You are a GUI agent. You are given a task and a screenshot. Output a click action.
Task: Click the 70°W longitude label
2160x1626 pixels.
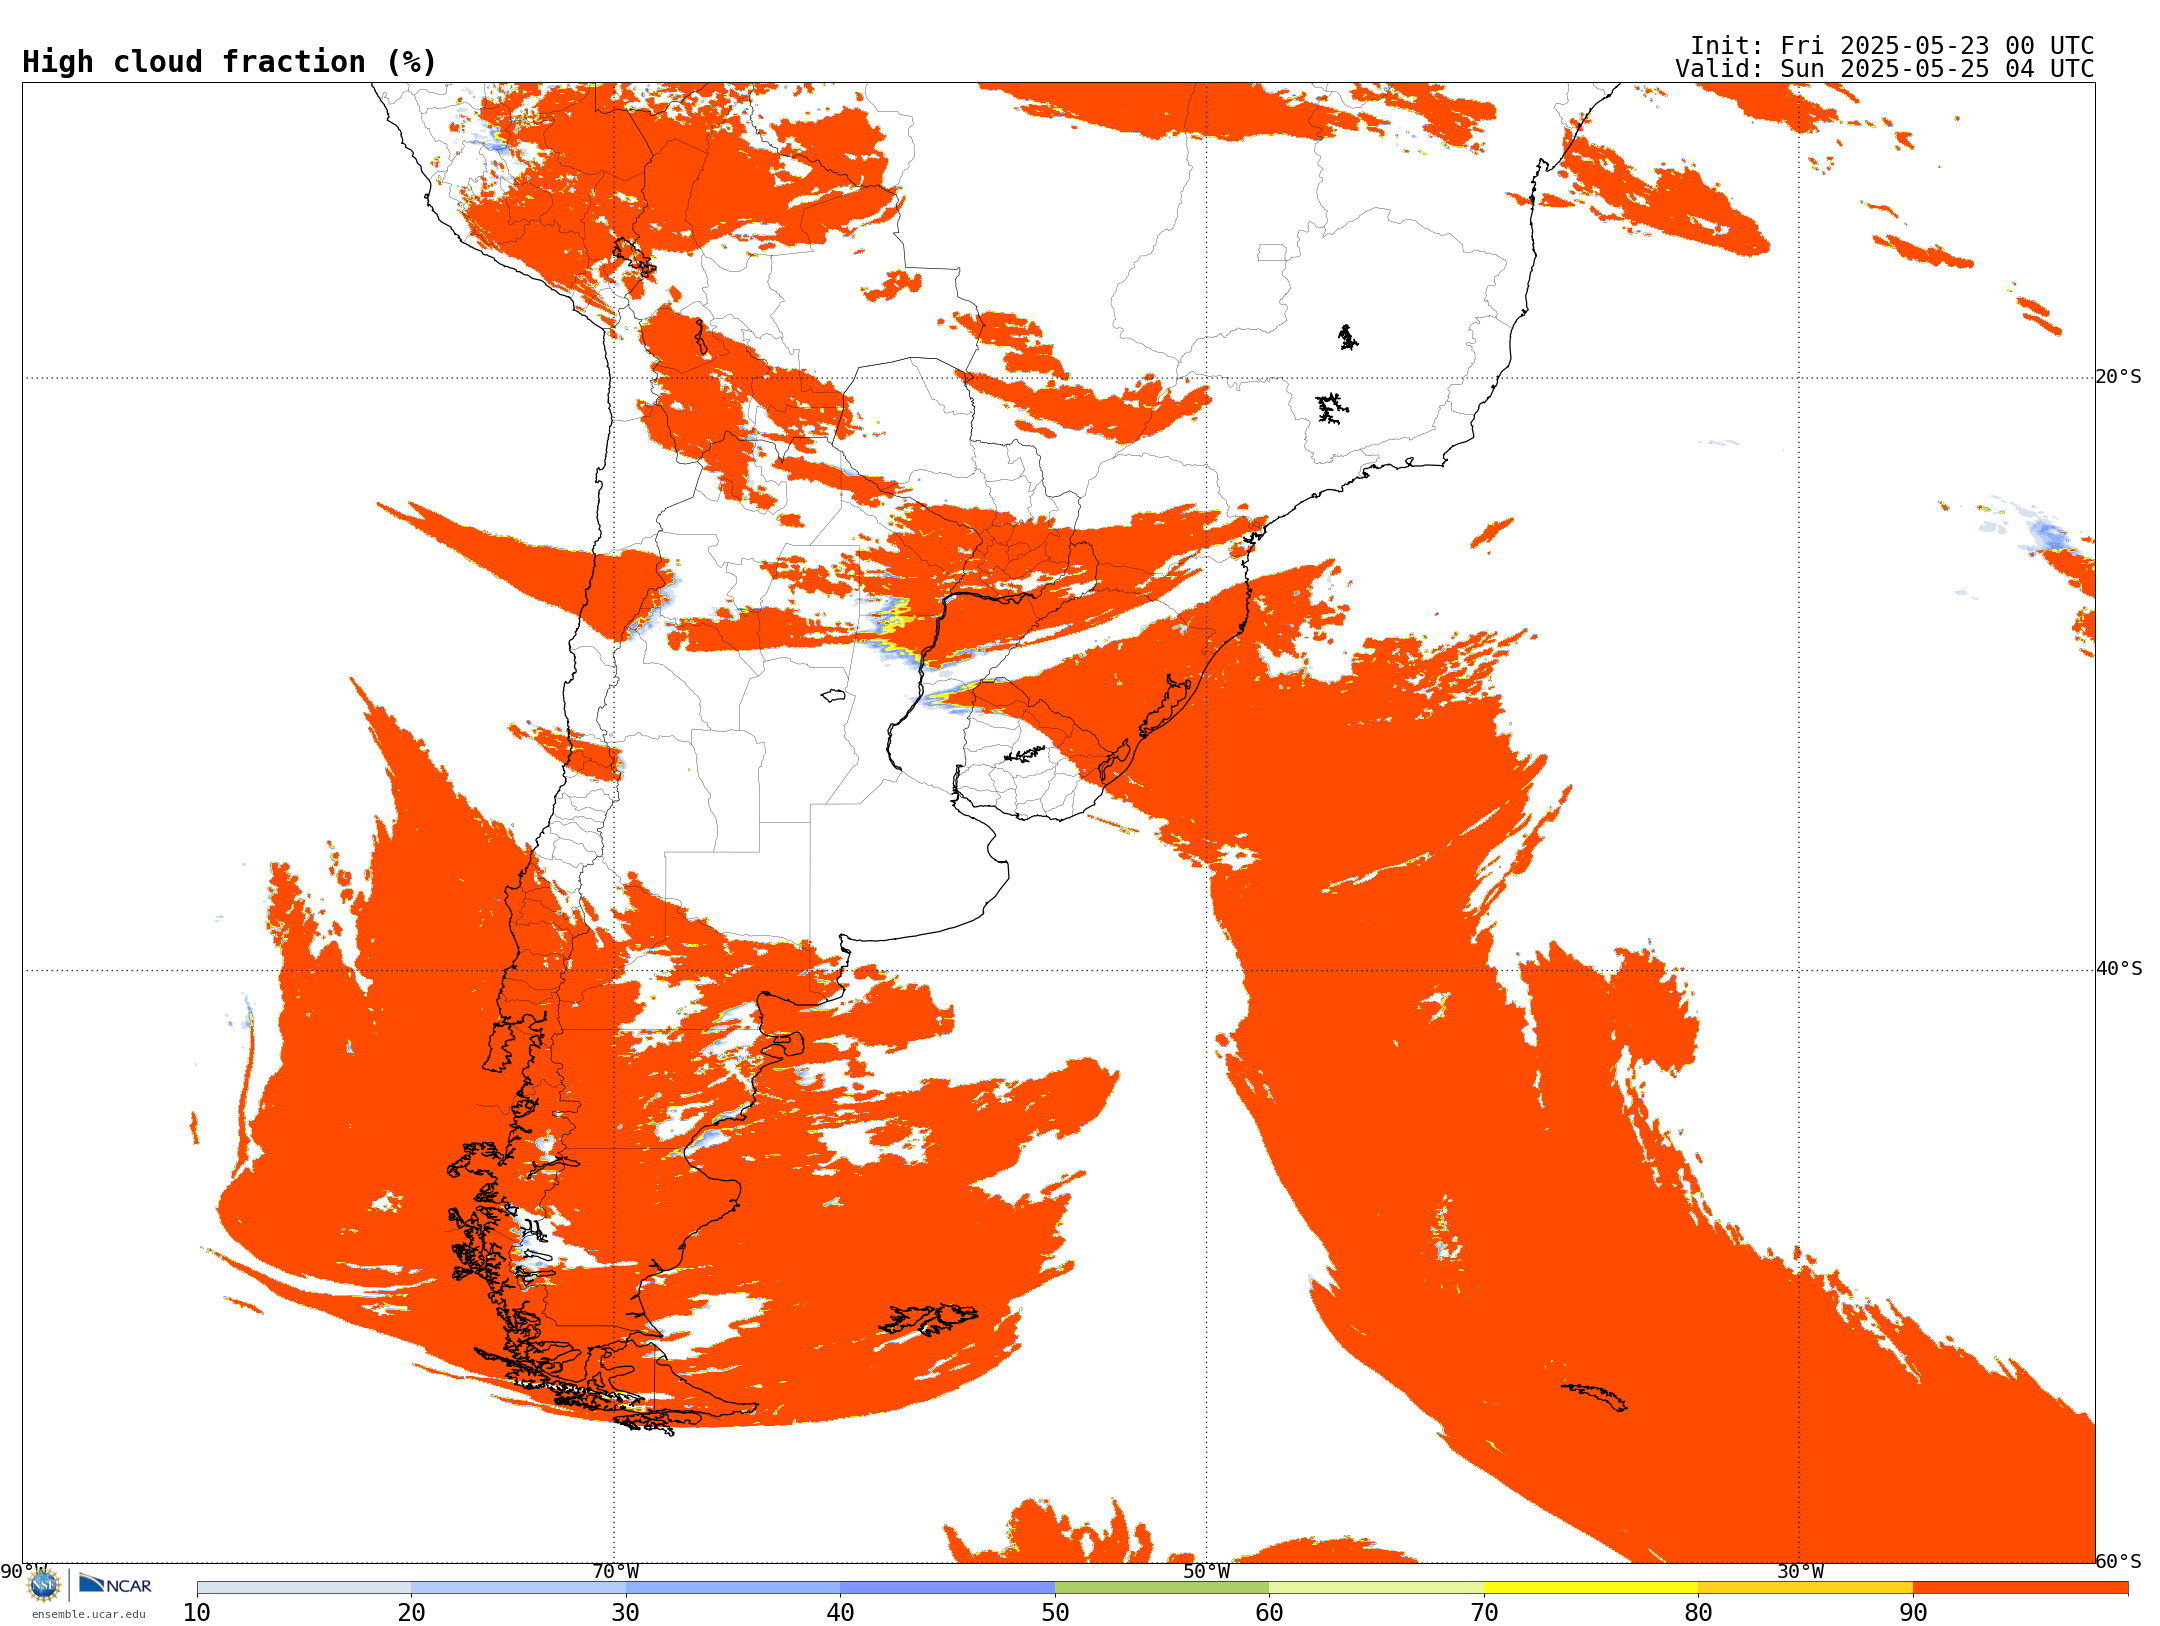(x=615, y=1571)
